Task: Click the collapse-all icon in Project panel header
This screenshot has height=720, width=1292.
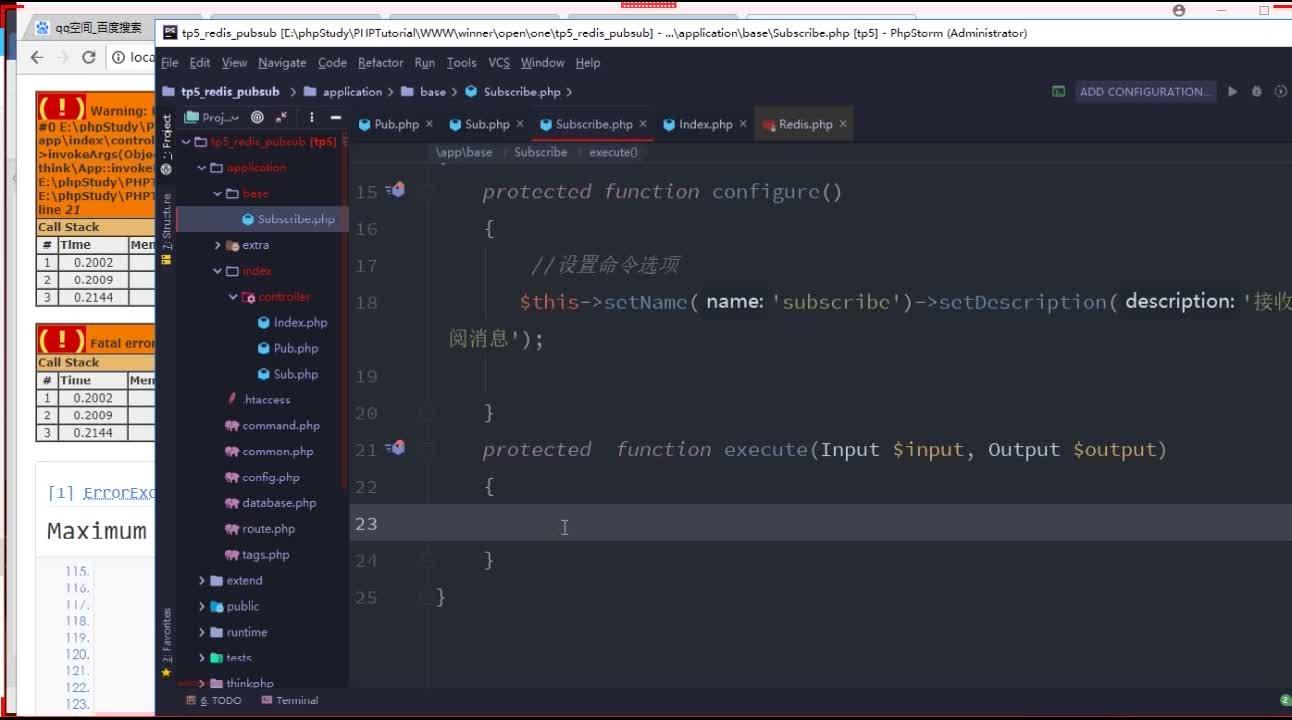Action: pyautogui.click(x=282, y=117)
